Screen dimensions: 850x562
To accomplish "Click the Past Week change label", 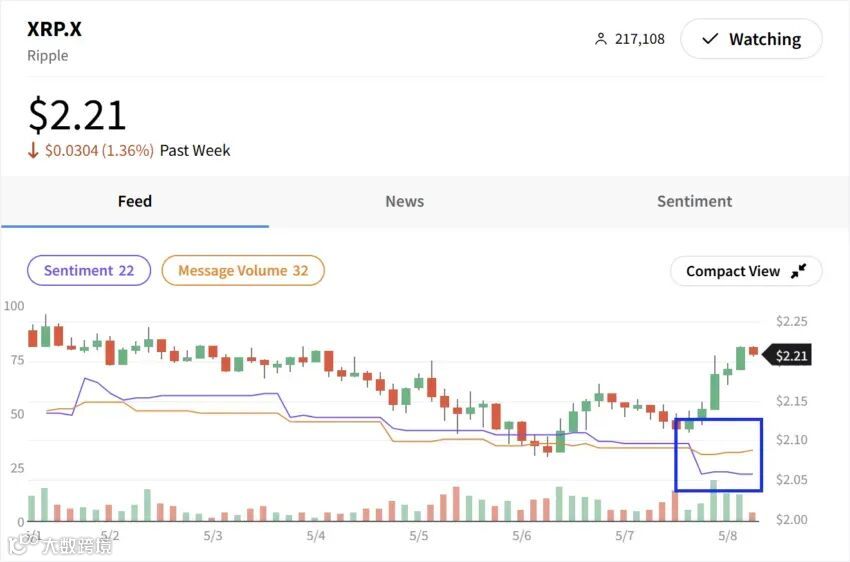I will (x=195, y=150).
